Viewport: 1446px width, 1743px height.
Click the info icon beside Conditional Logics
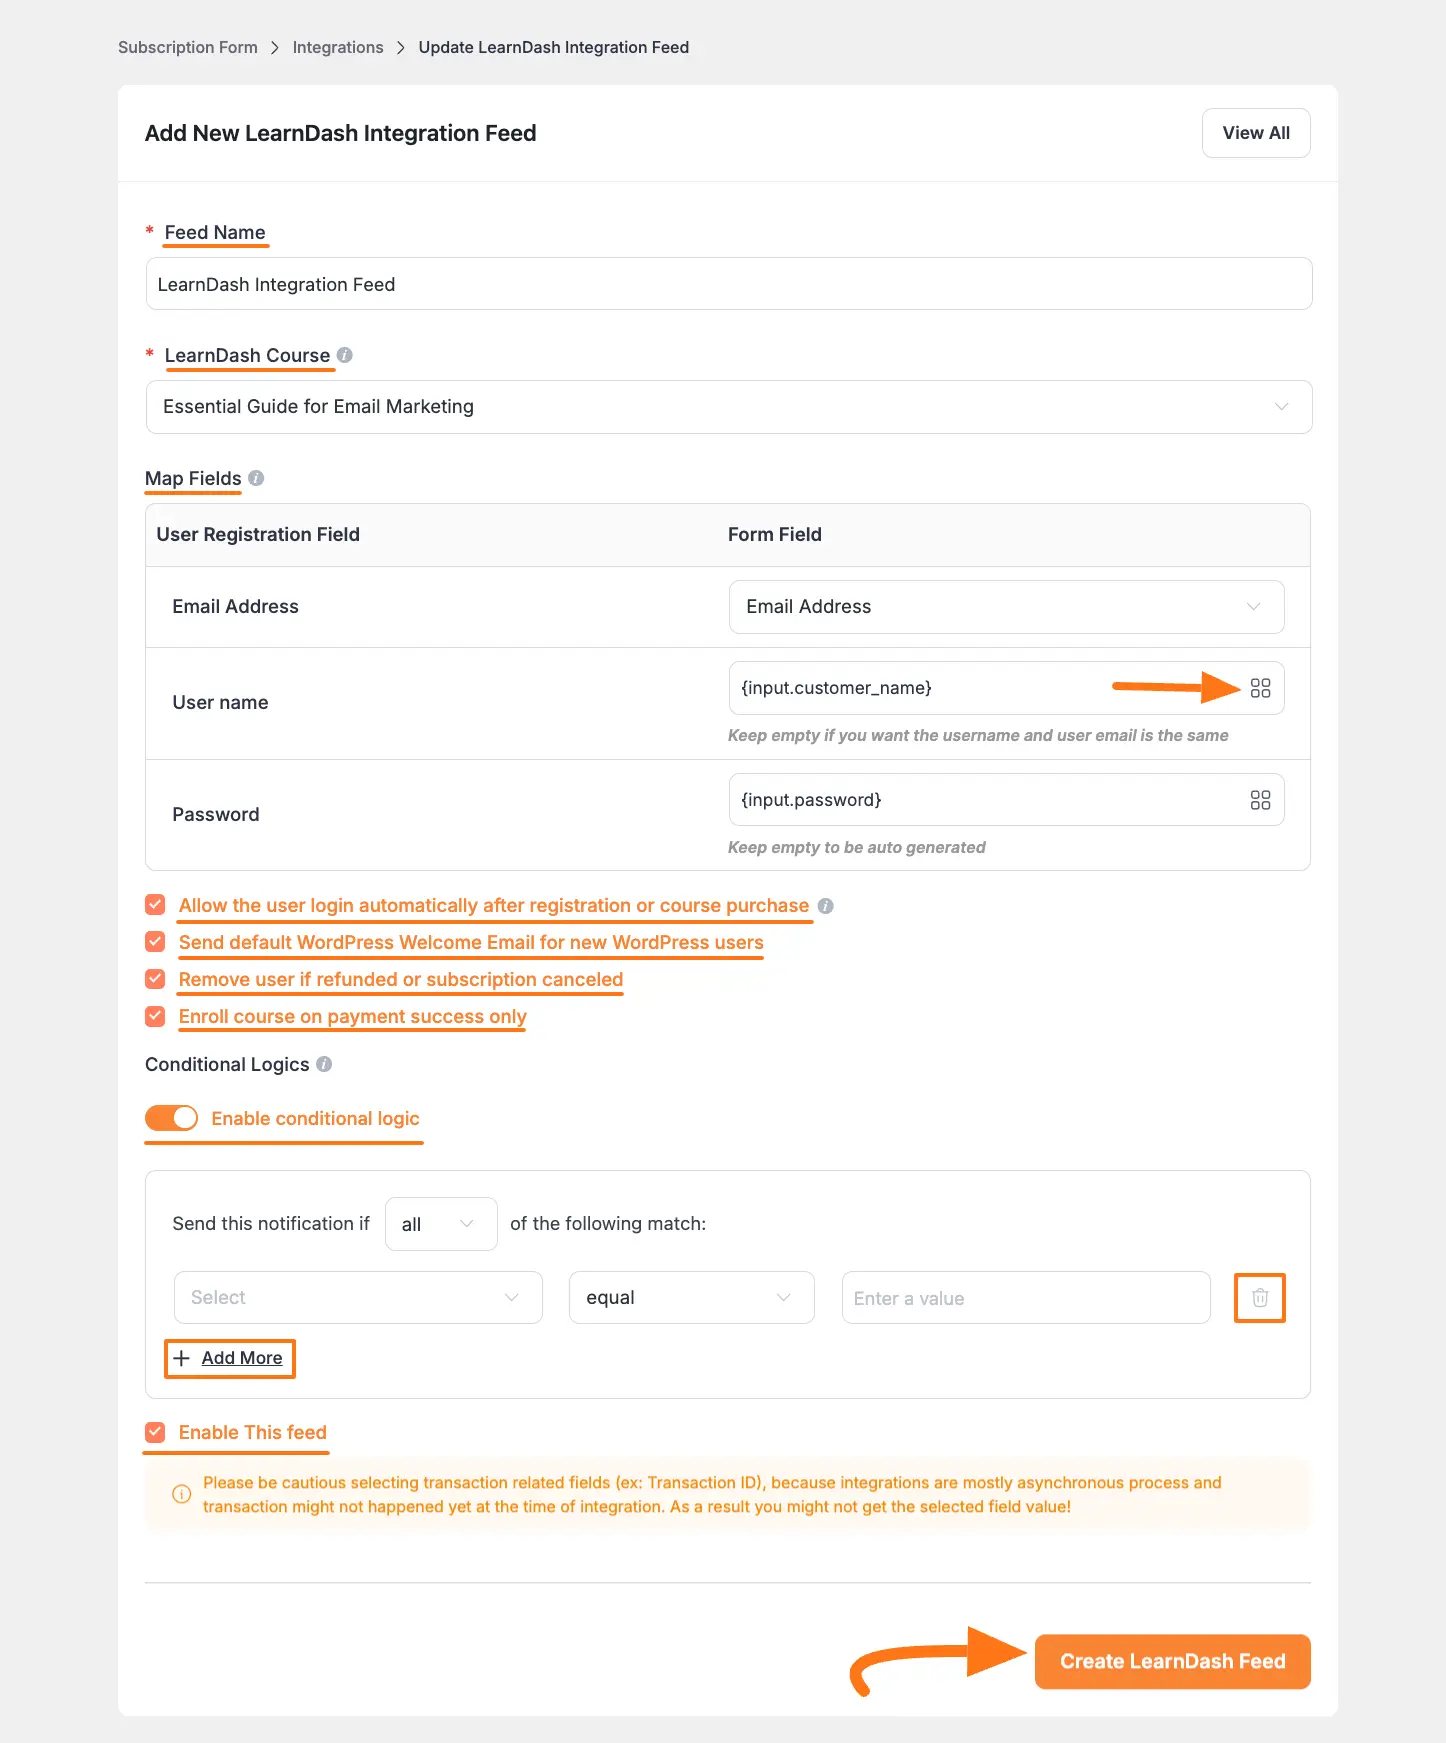pyautogui.click(x=323, y=1064)
